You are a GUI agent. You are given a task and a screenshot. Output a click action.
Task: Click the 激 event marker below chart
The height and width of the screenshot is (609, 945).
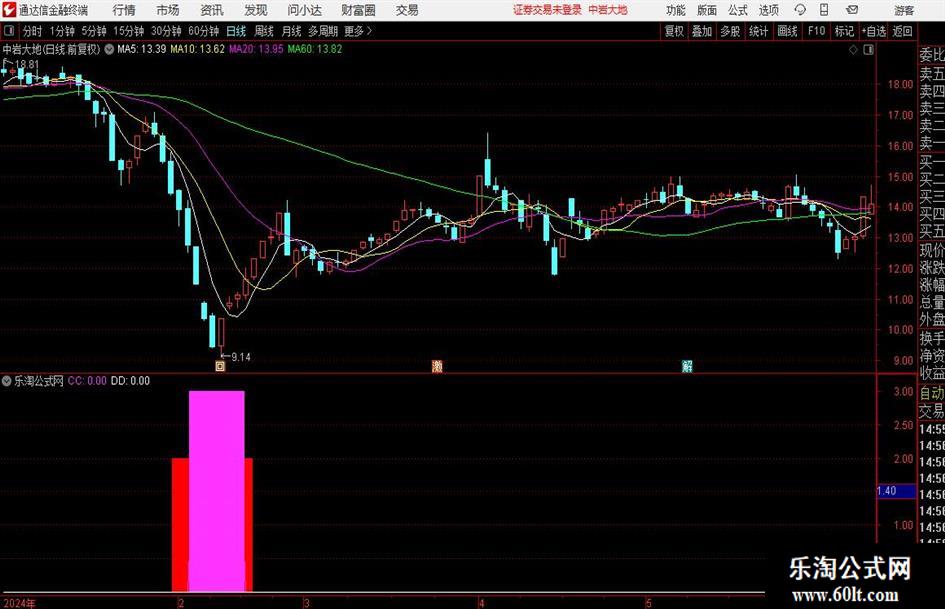pos(438,366)
